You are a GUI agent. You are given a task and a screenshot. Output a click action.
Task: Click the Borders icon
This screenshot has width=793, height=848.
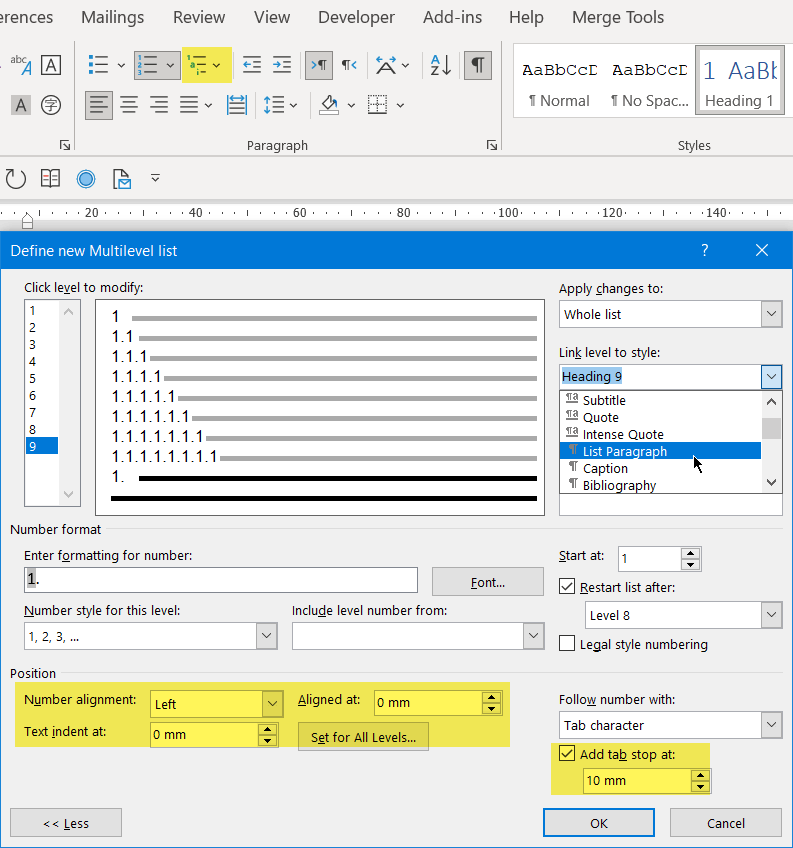[377, 105]
